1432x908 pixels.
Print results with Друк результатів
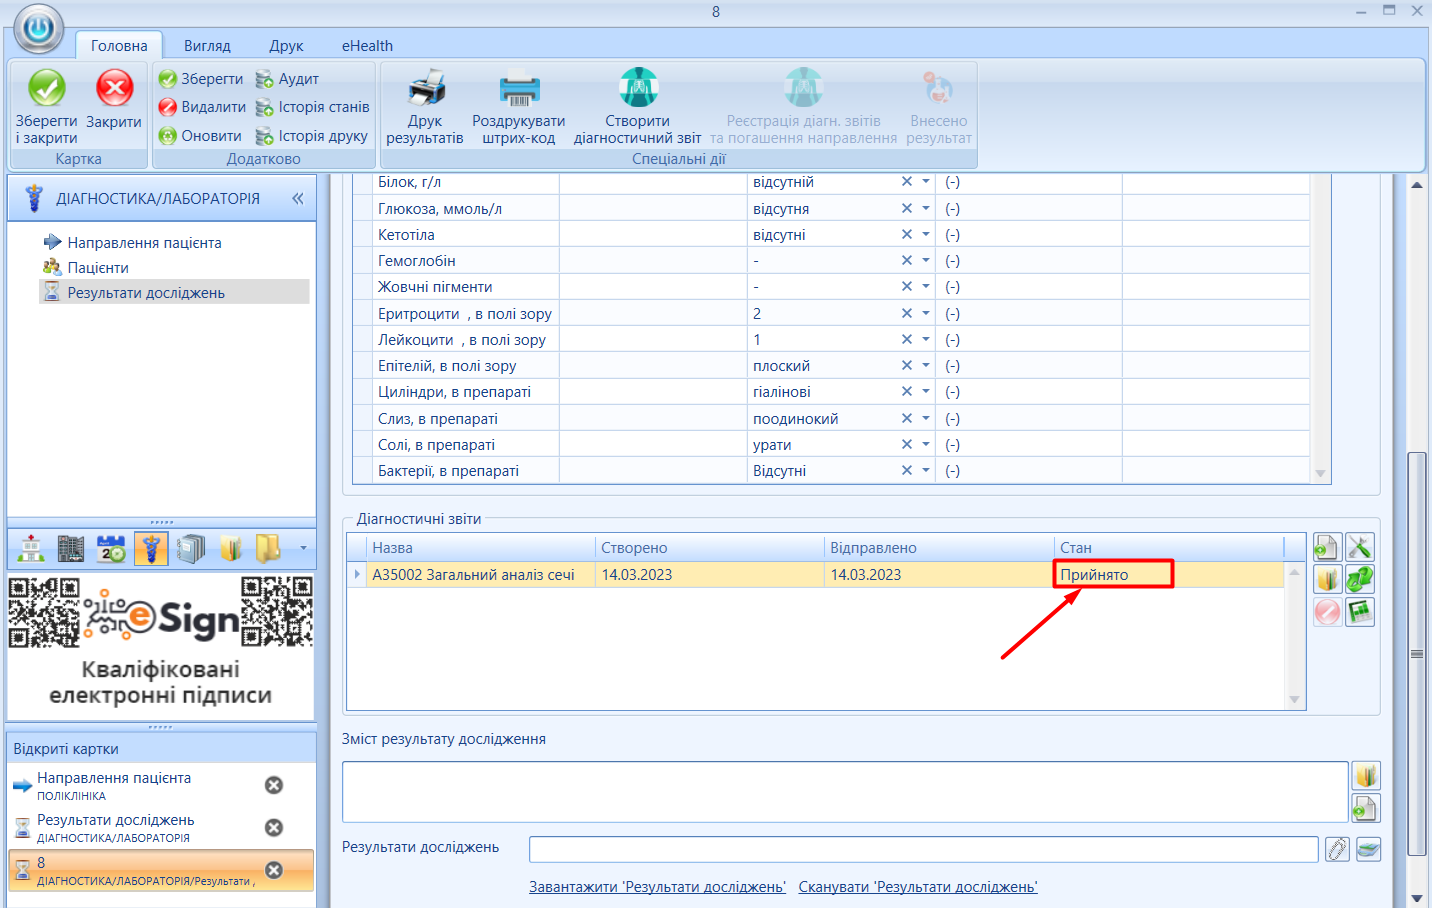[425, 107]
